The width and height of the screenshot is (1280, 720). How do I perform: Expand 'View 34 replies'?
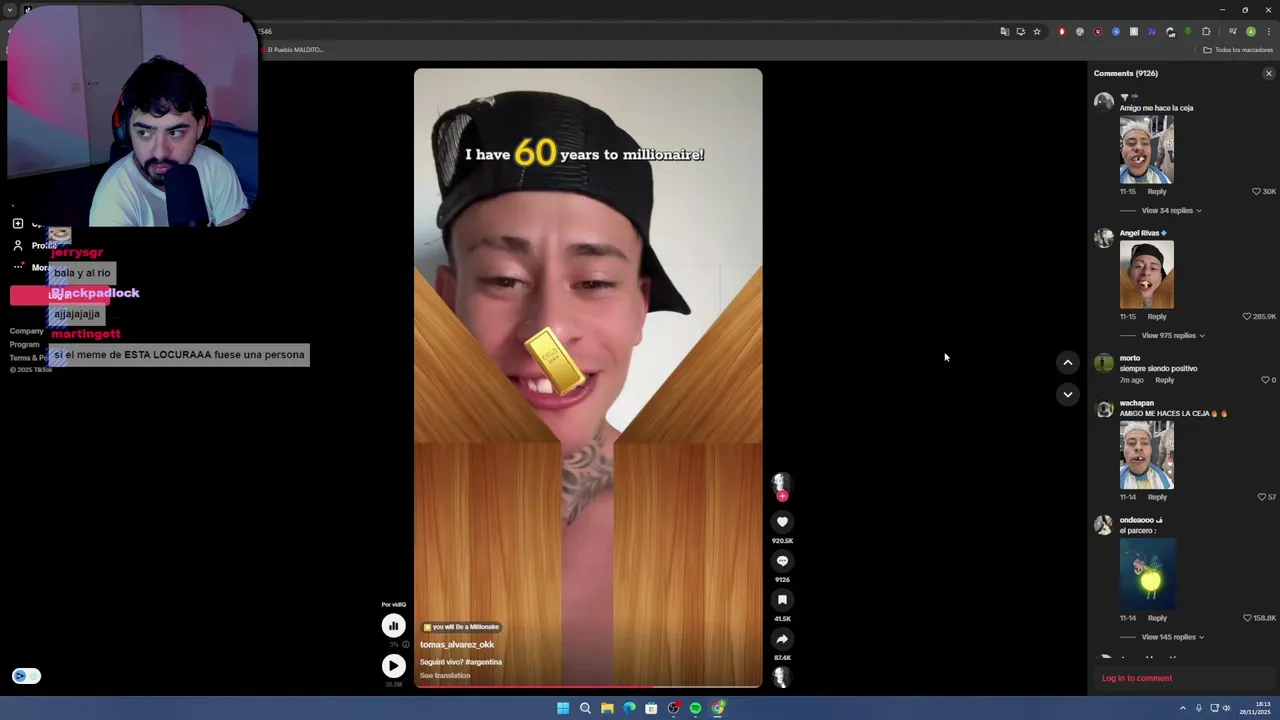1171,211
